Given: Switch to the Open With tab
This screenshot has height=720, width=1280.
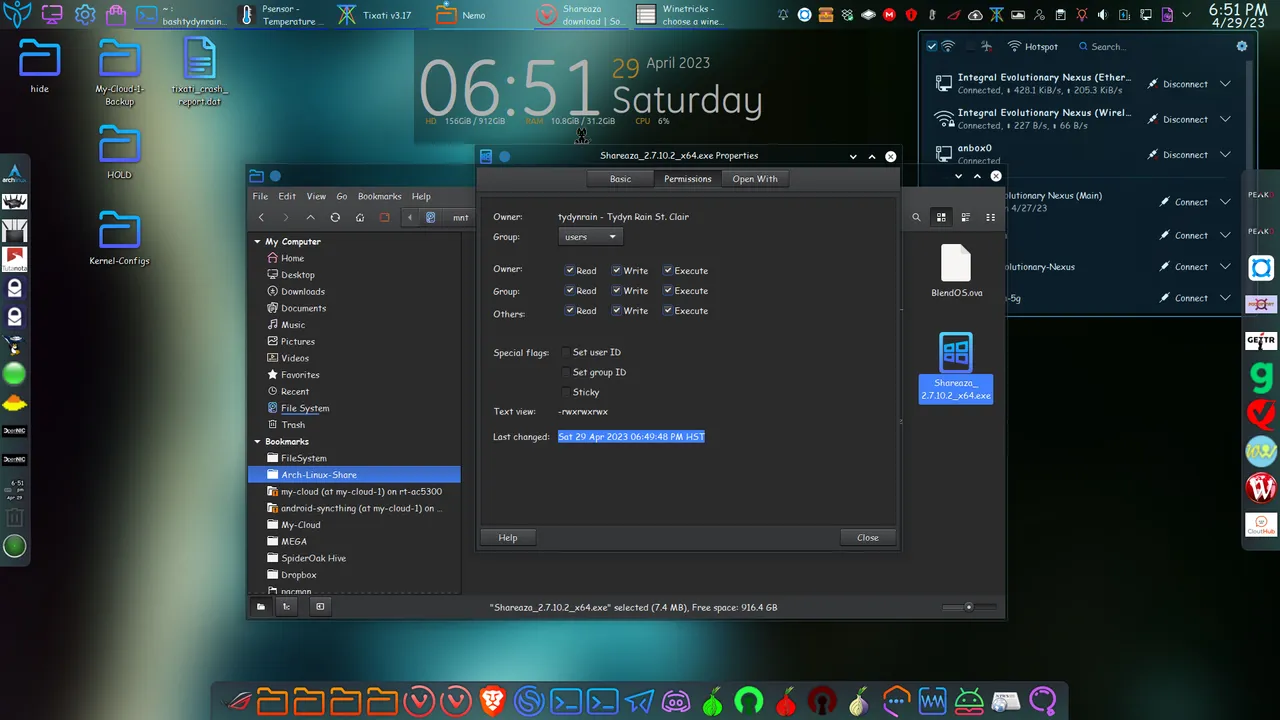Looking at the screenshot, I should tap(755, 179).
